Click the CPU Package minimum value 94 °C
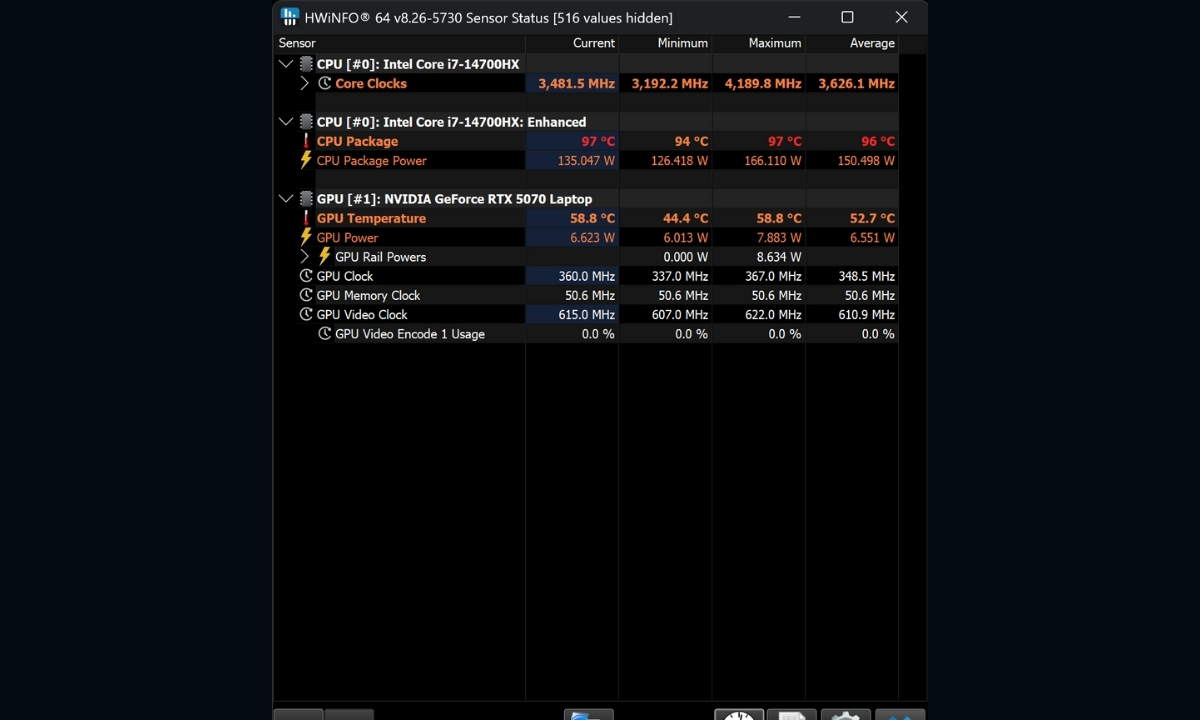The height and width of the screenshot is (720, 1200). click(x=691, y=141)
